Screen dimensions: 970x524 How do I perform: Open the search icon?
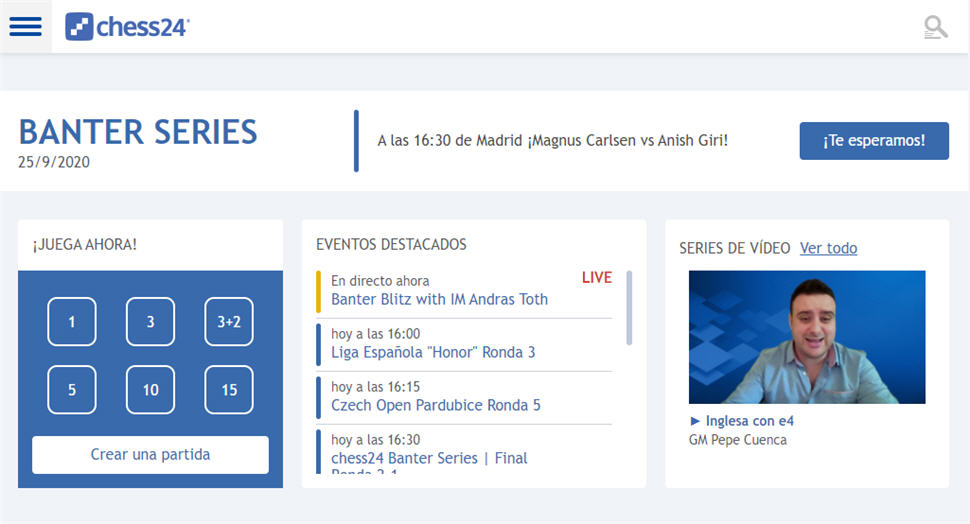(935, 27)
